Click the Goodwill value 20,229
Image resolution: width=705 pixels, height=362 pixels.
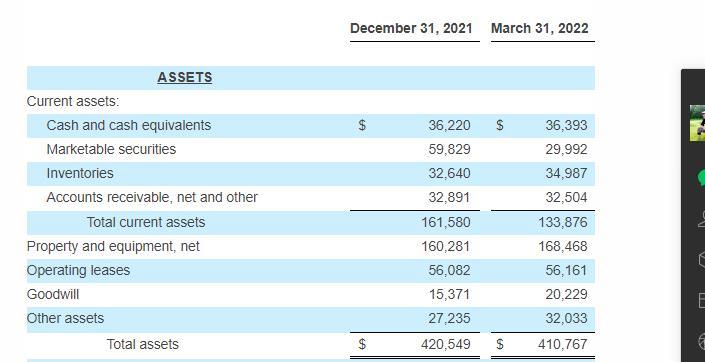pyautogui.click(x=566, y=295)
